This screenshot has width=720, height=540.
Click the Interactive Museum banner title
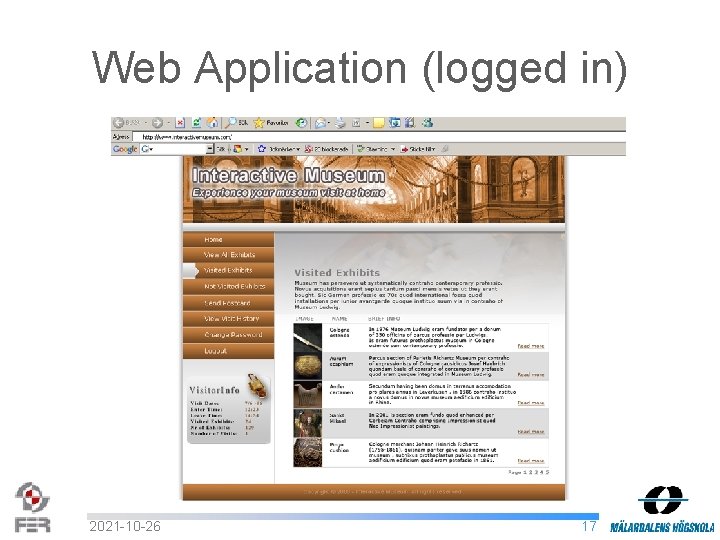point(288,175)
